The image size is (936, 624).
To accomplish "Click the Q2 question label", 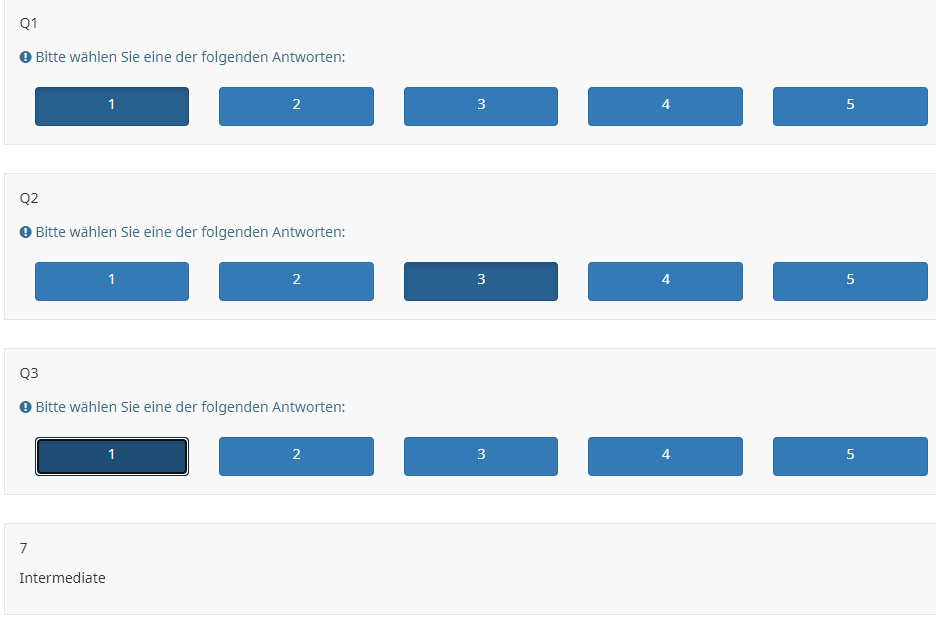I will coord(29,198).
